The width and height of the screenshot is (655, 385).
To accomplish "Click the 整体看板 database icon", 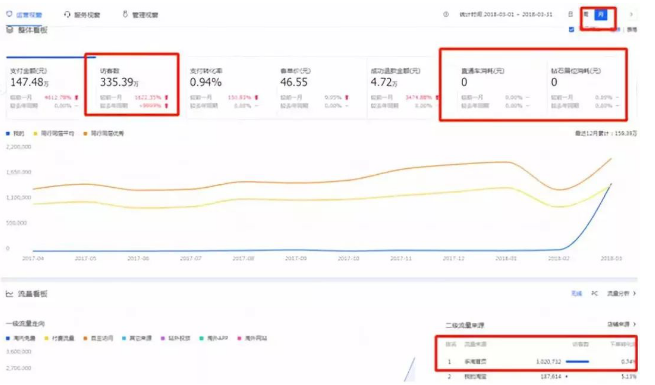I will (10, 30).
